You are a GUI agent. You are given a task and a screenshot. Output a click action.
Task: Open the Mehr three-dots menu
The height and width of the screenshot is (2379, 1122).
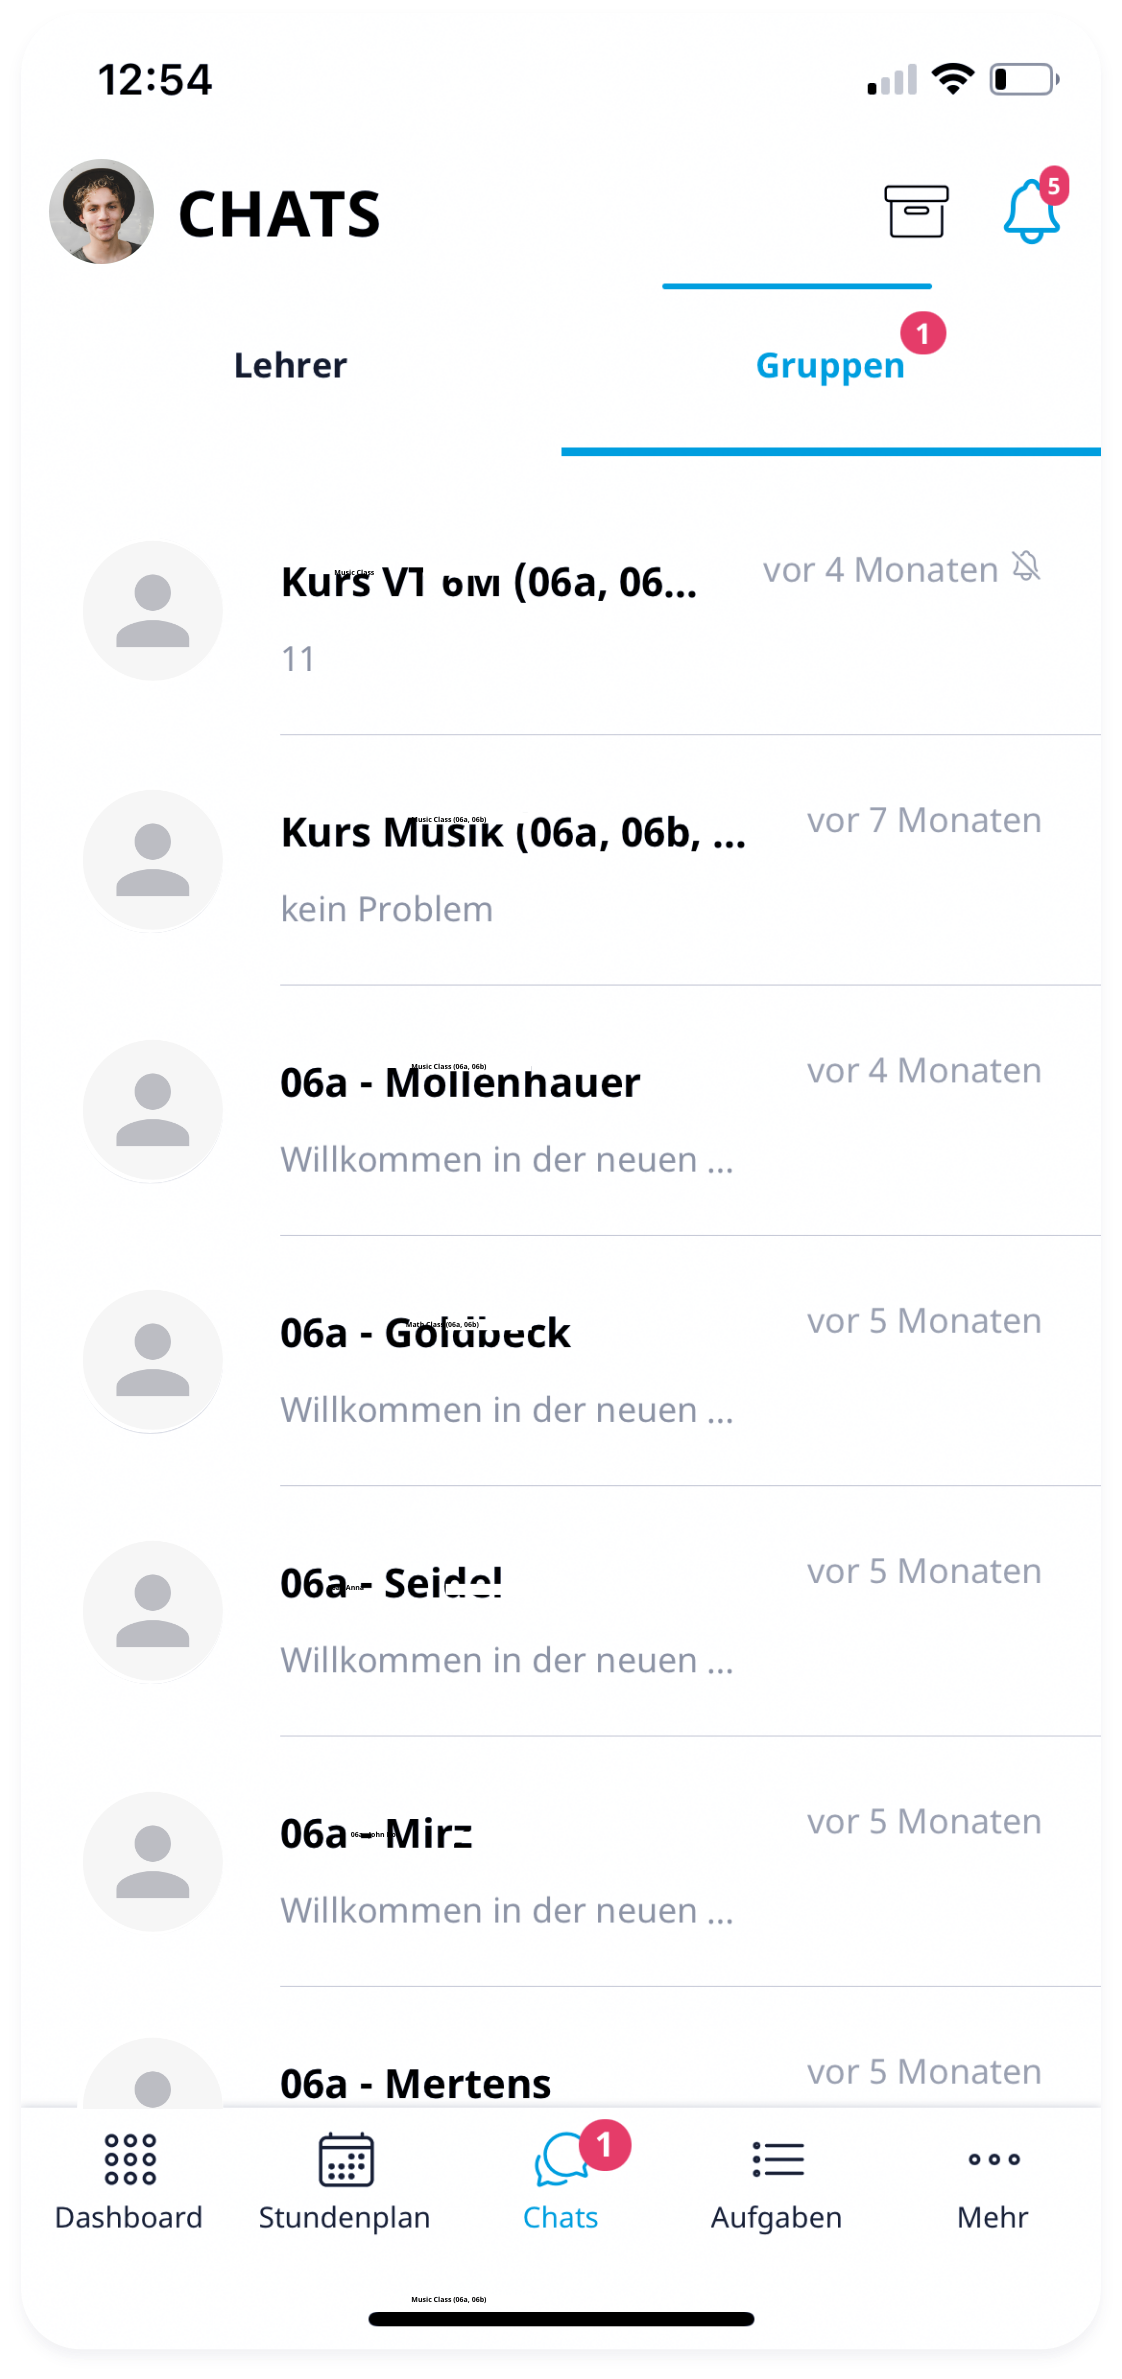coord(993,2160)
